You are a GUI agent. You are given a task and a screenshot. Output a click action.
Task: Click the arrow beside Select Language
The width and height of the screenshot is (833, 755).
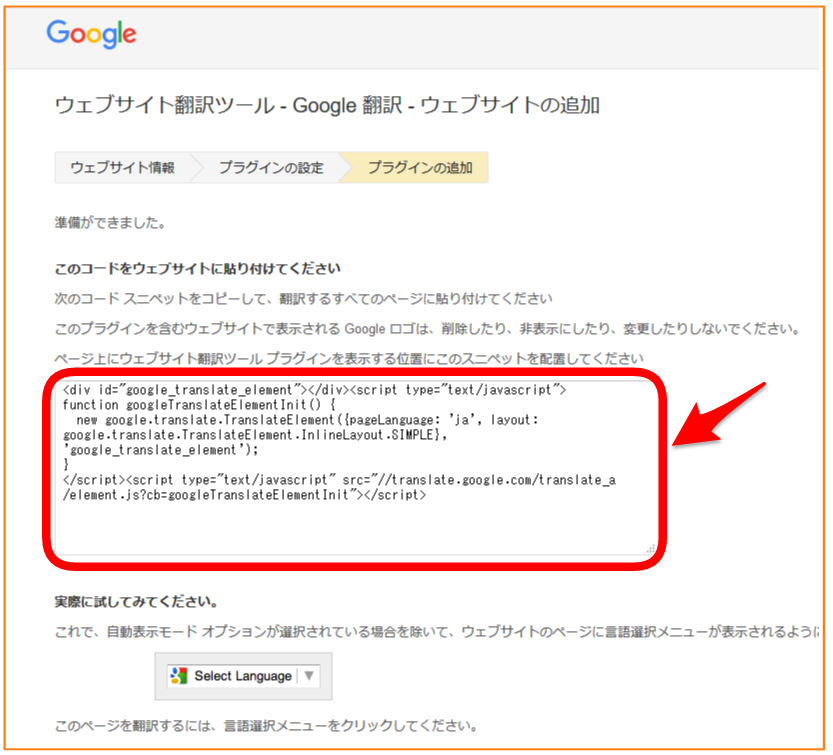[309, 676]
